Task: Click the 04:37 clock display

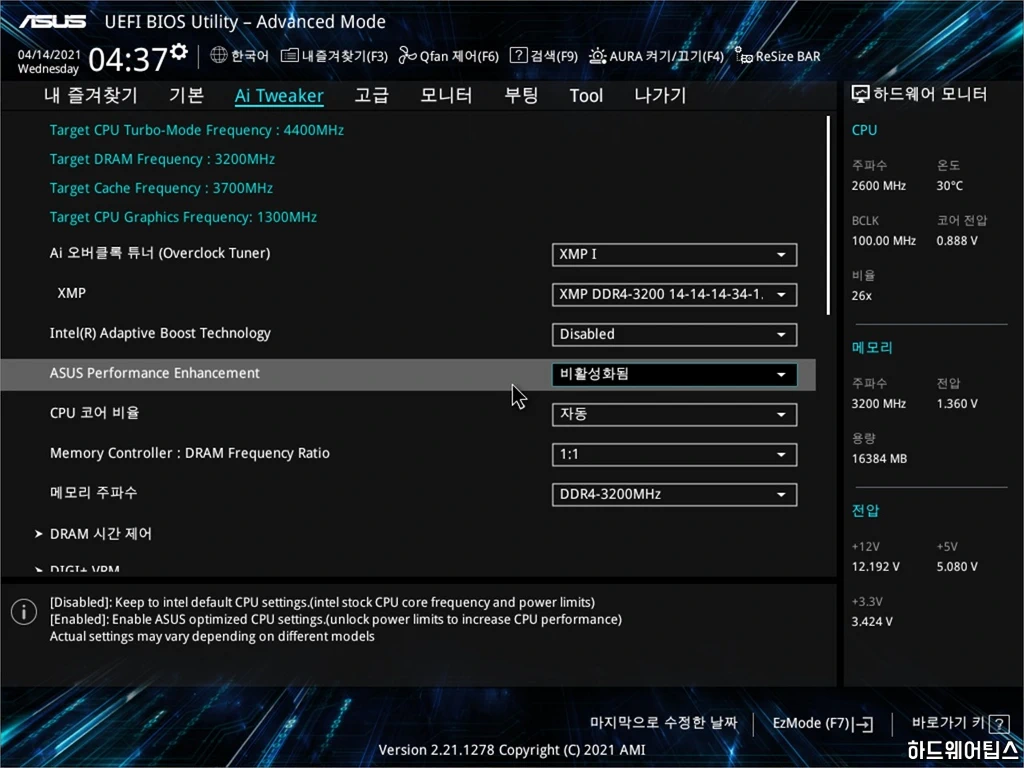Action: (128, 60)
